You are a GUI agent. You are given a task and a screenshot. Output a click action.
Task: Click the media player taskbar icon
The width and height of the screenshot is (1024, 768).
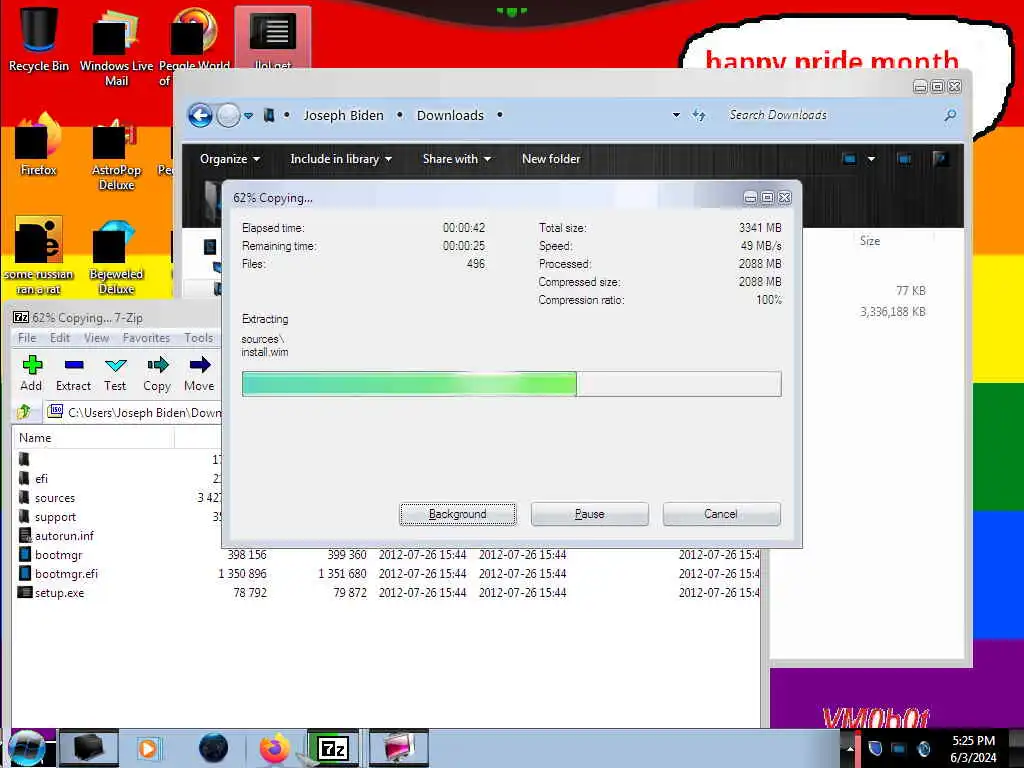tap(148, 748)
